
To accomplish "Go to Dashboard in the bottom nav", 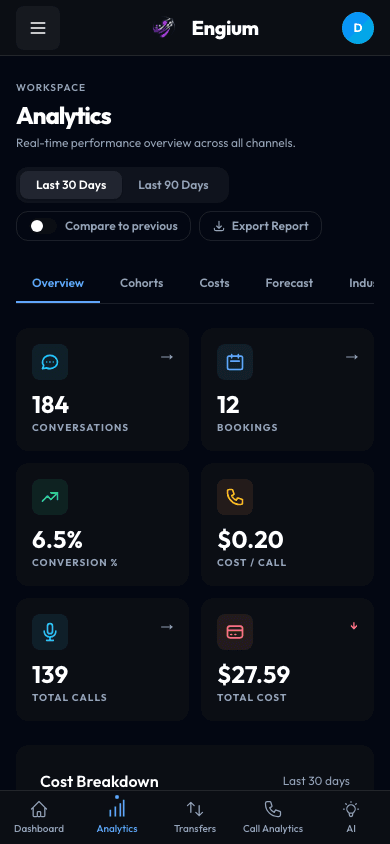I will [x=39, y=817].
